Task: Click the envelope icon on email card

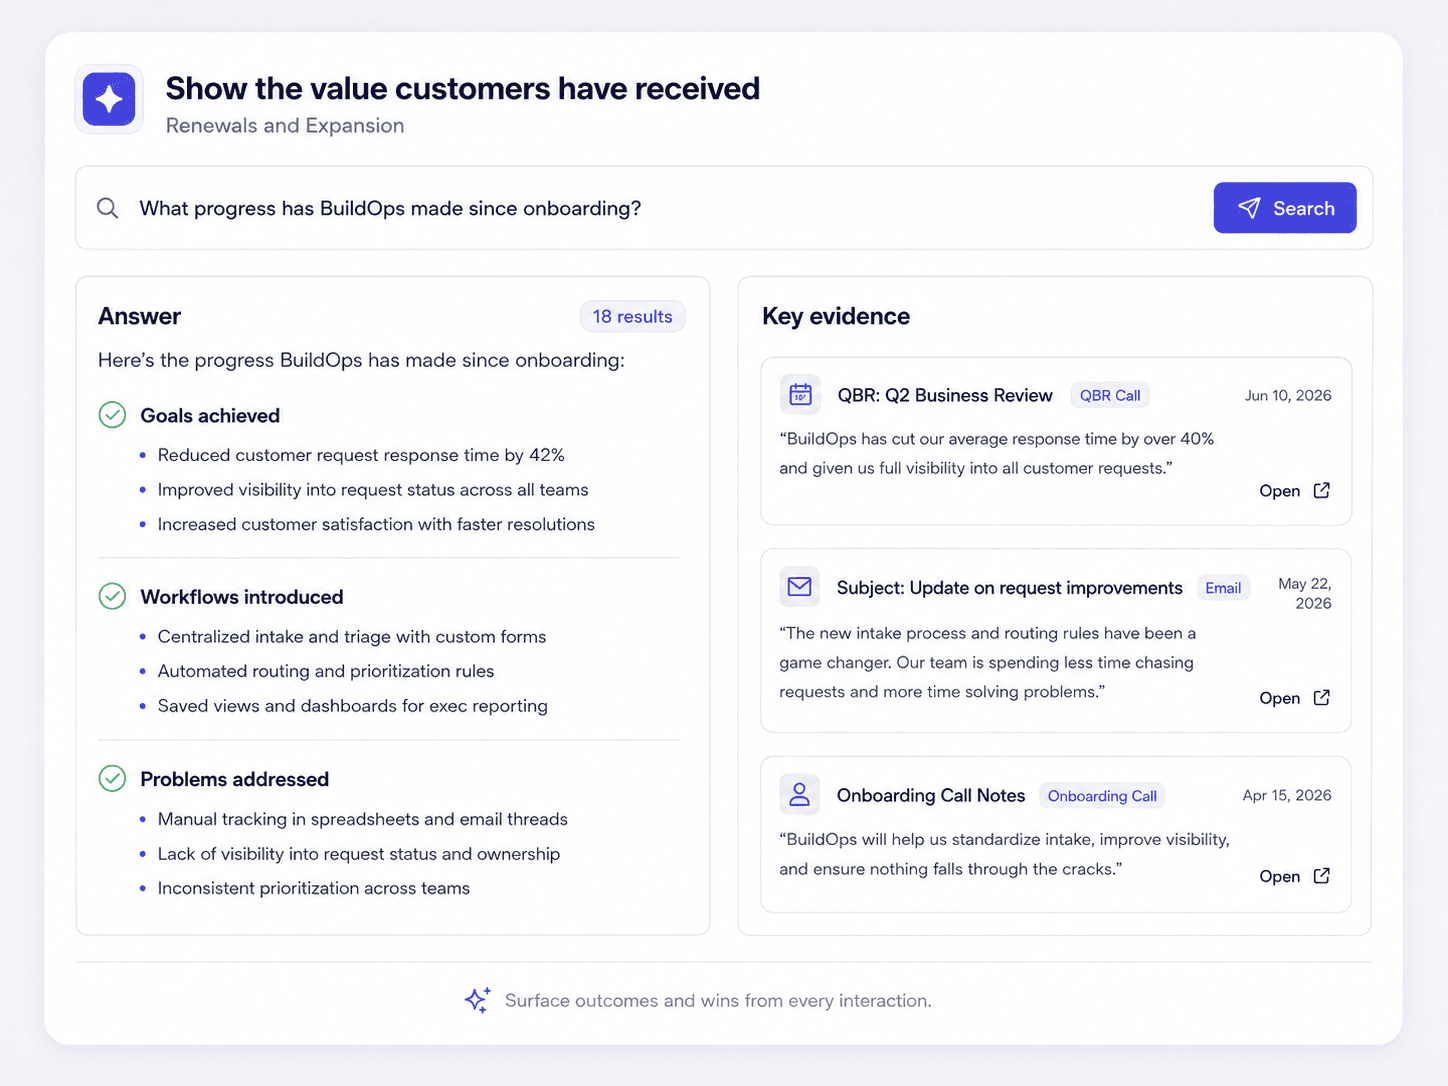Action: coord(799,587)
